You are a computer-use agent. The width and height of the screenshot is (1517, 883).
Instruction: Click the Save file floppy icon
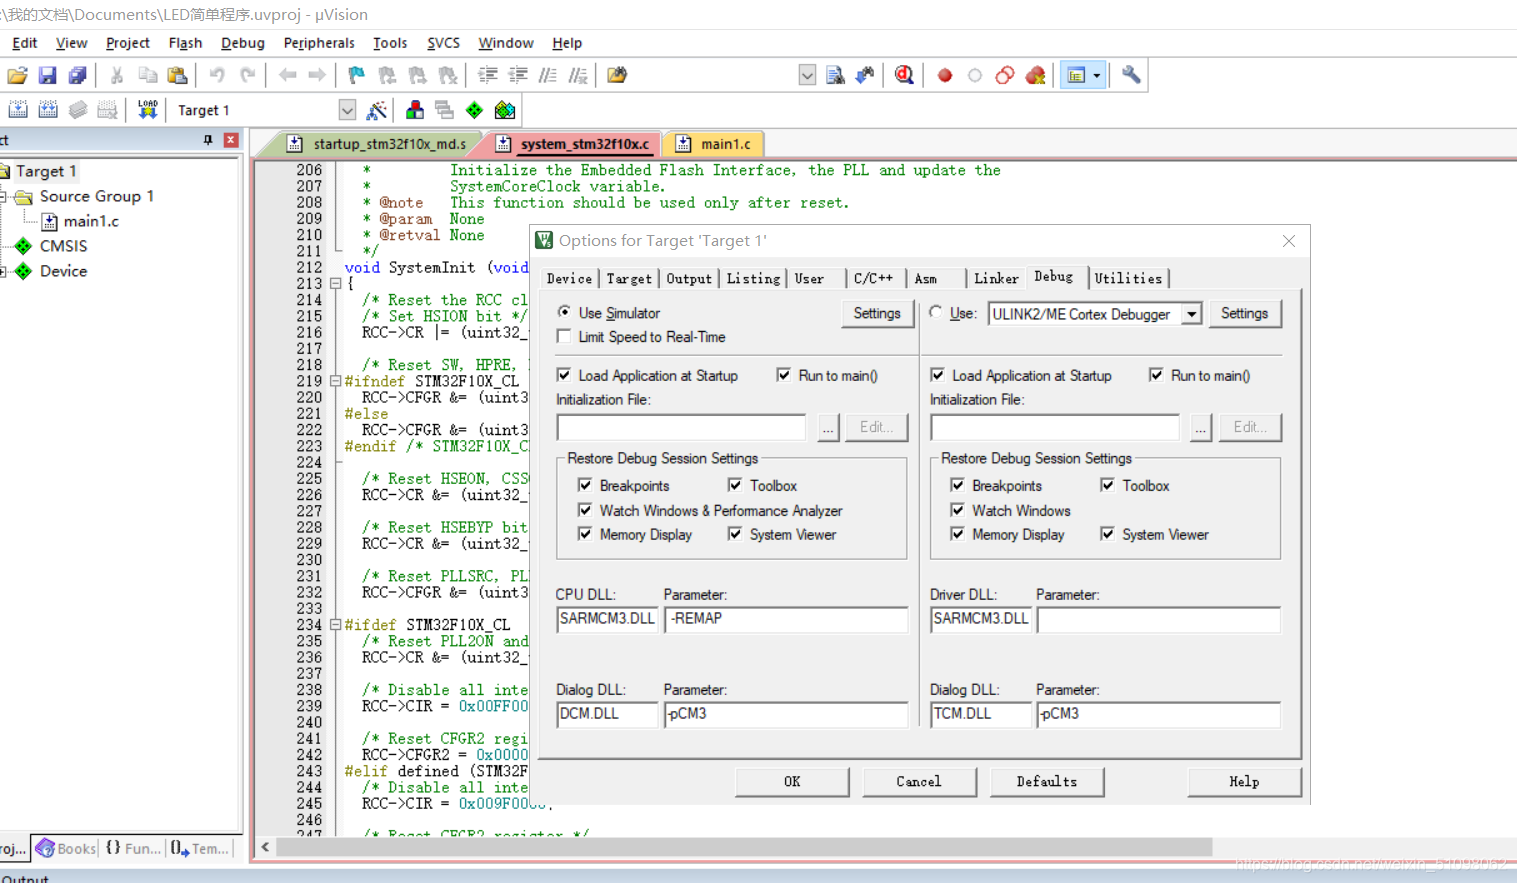[47, 75]
